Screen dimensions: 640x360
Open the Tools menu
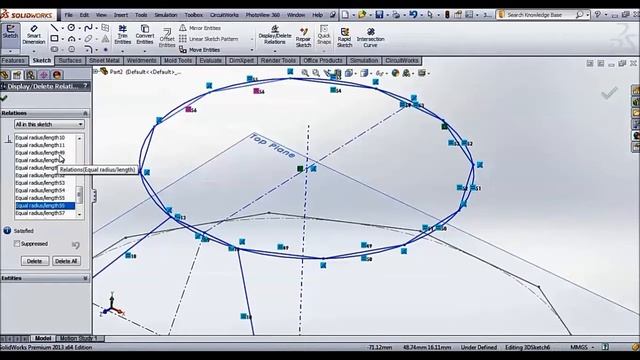point(141,15)
